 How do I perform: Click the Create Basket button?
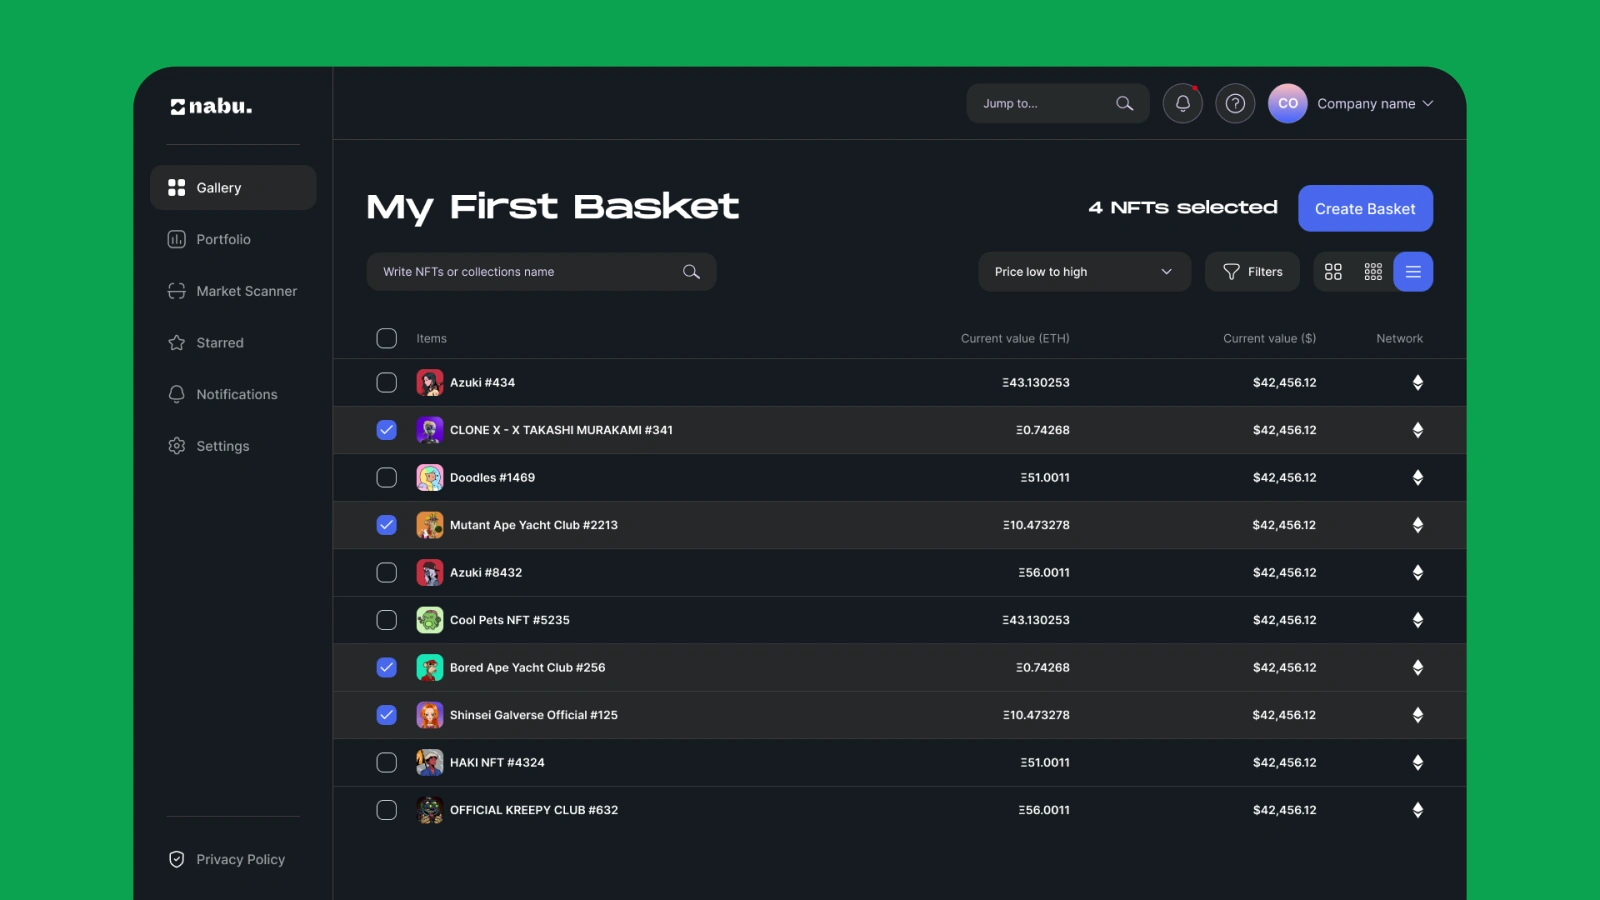tap(1365, 208)
